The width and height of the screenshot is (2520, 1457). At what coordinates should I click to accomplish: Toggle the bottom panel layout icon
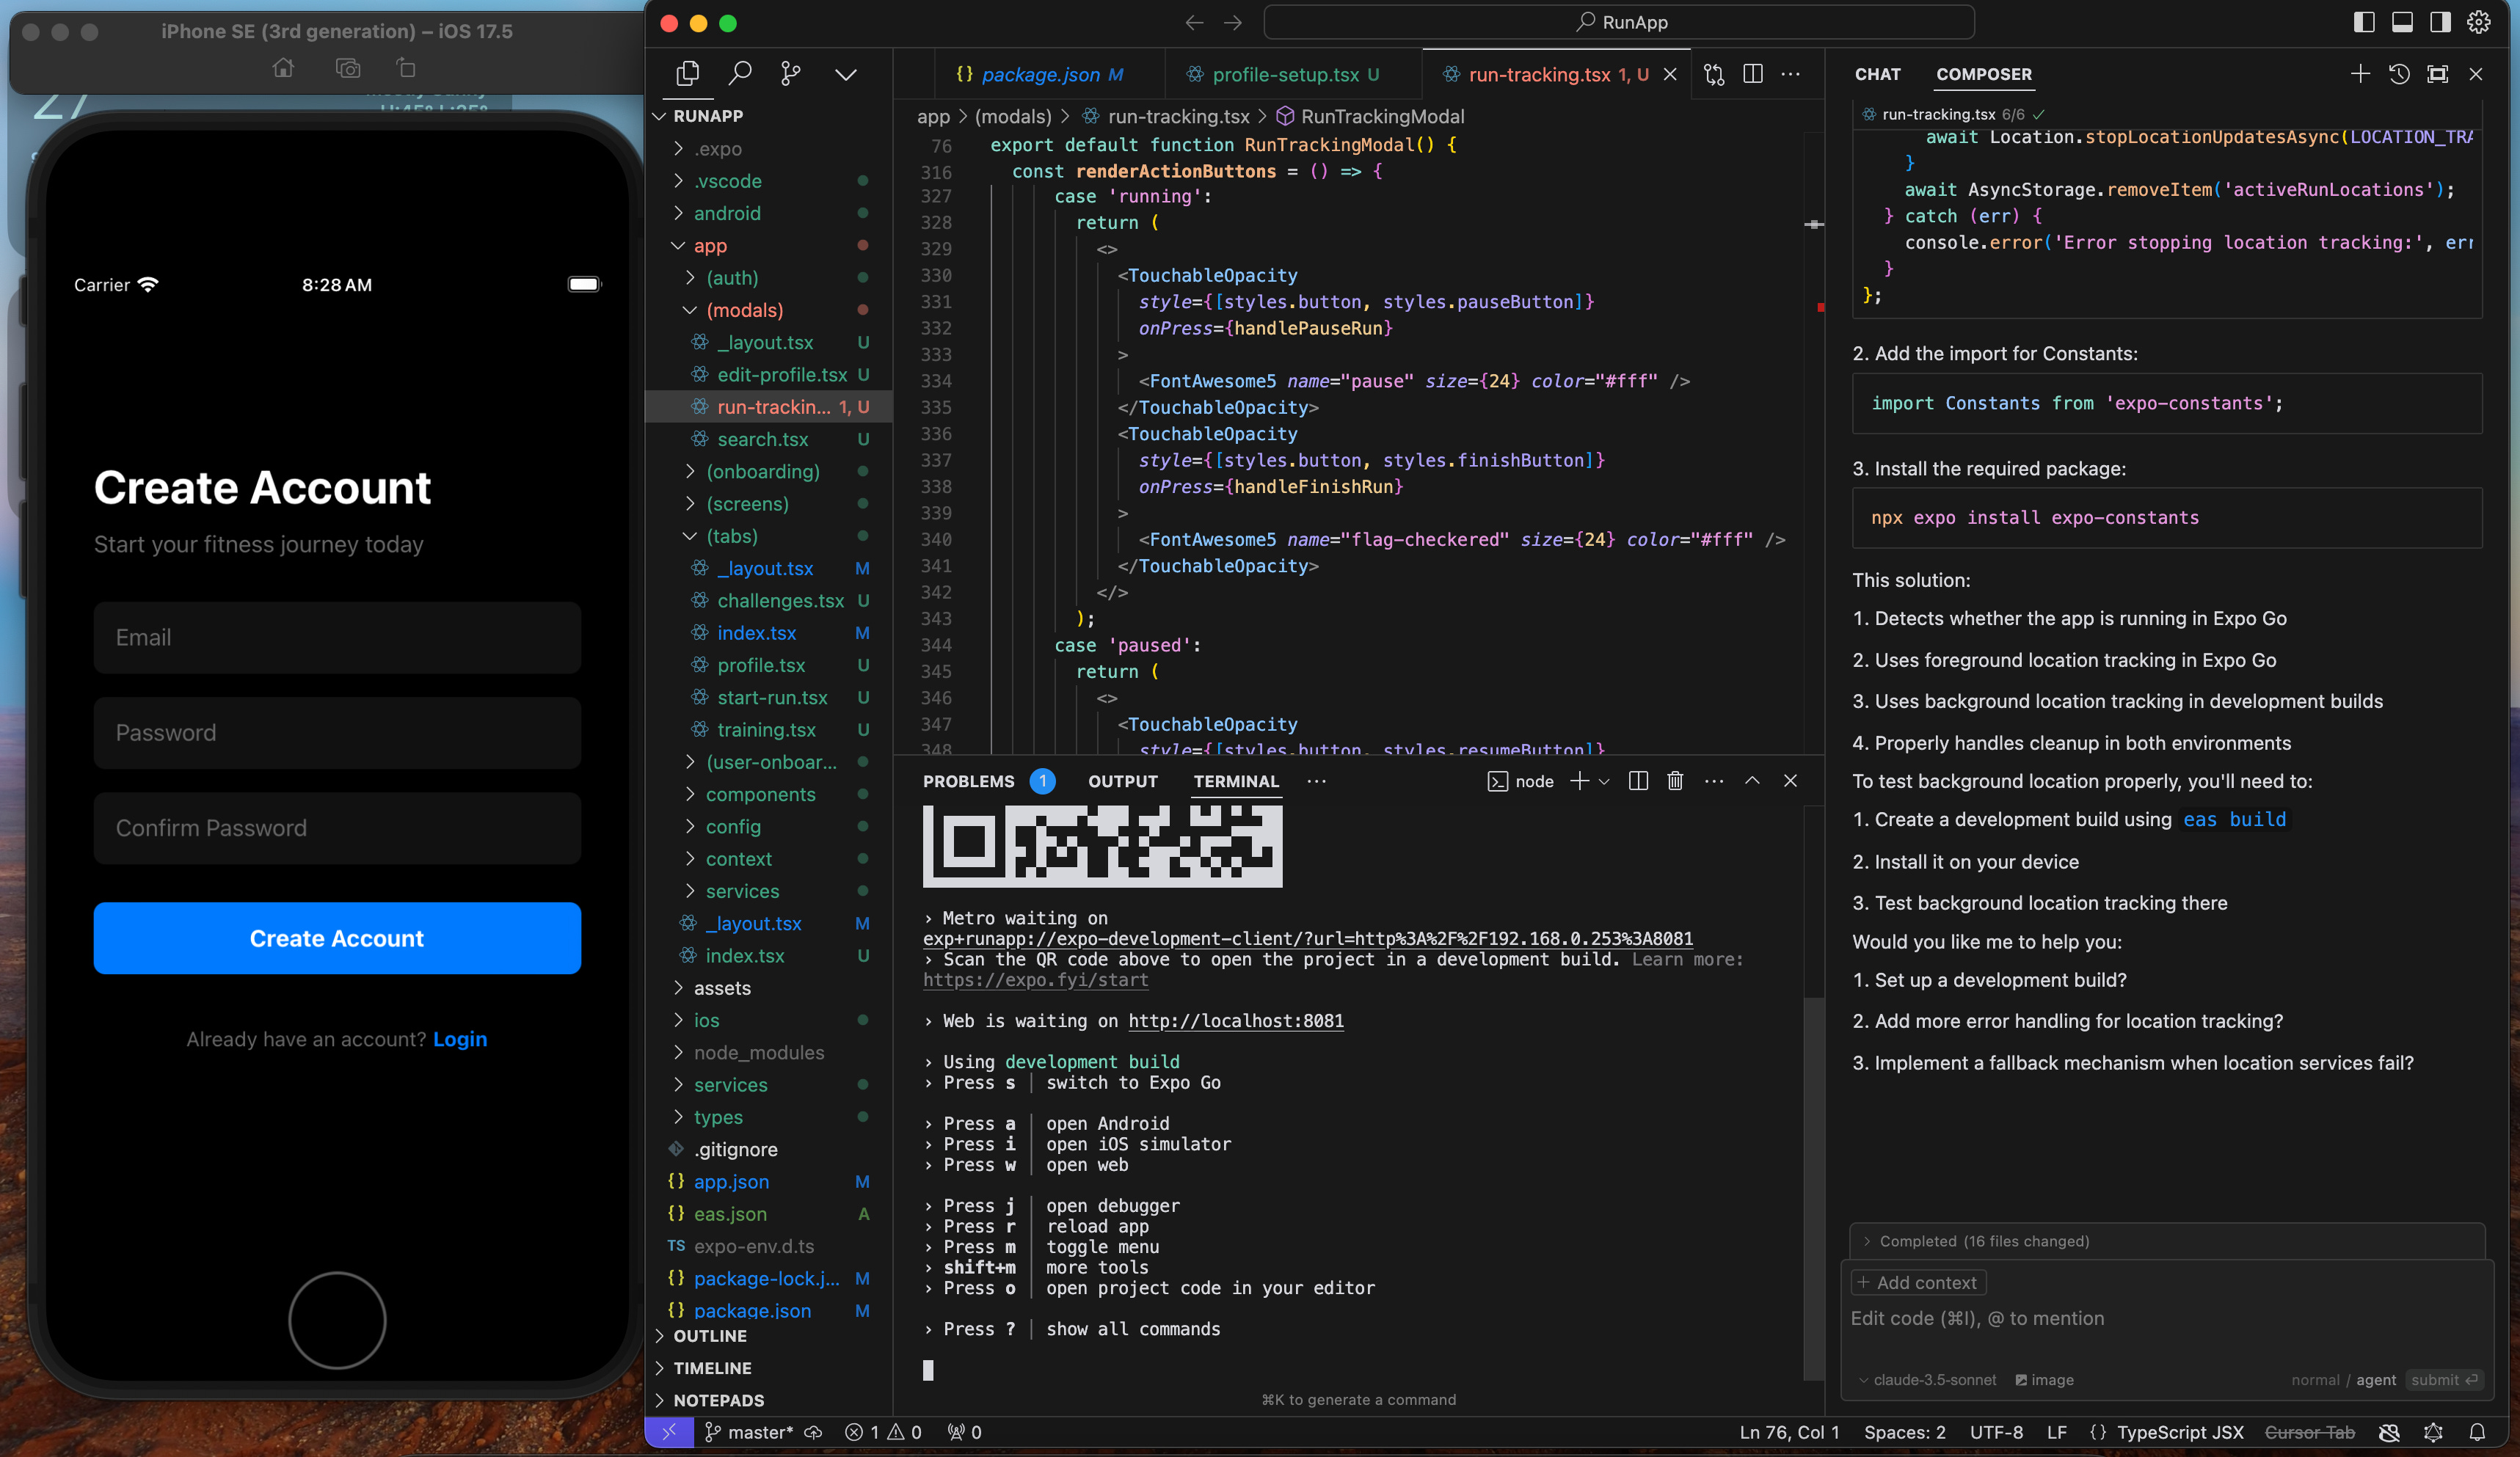tap(2402, 22)
